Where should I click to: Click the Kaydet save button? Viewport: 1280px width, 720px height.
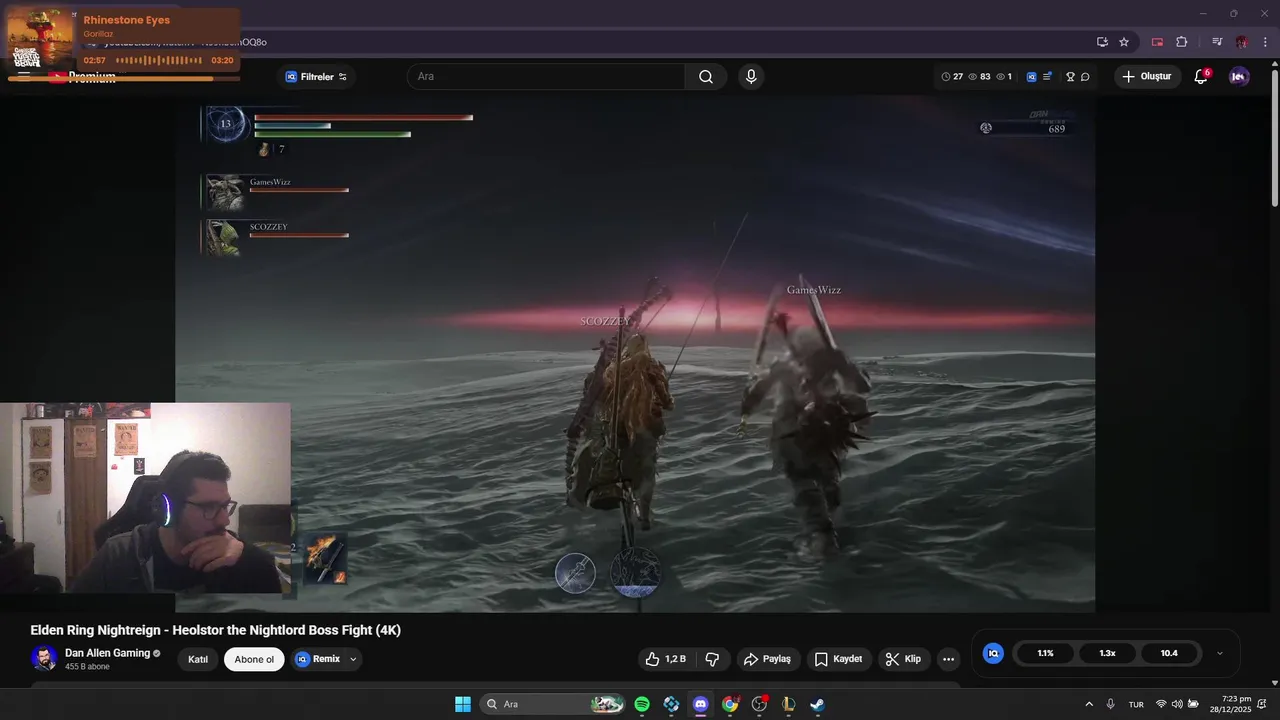coord(838,659)
